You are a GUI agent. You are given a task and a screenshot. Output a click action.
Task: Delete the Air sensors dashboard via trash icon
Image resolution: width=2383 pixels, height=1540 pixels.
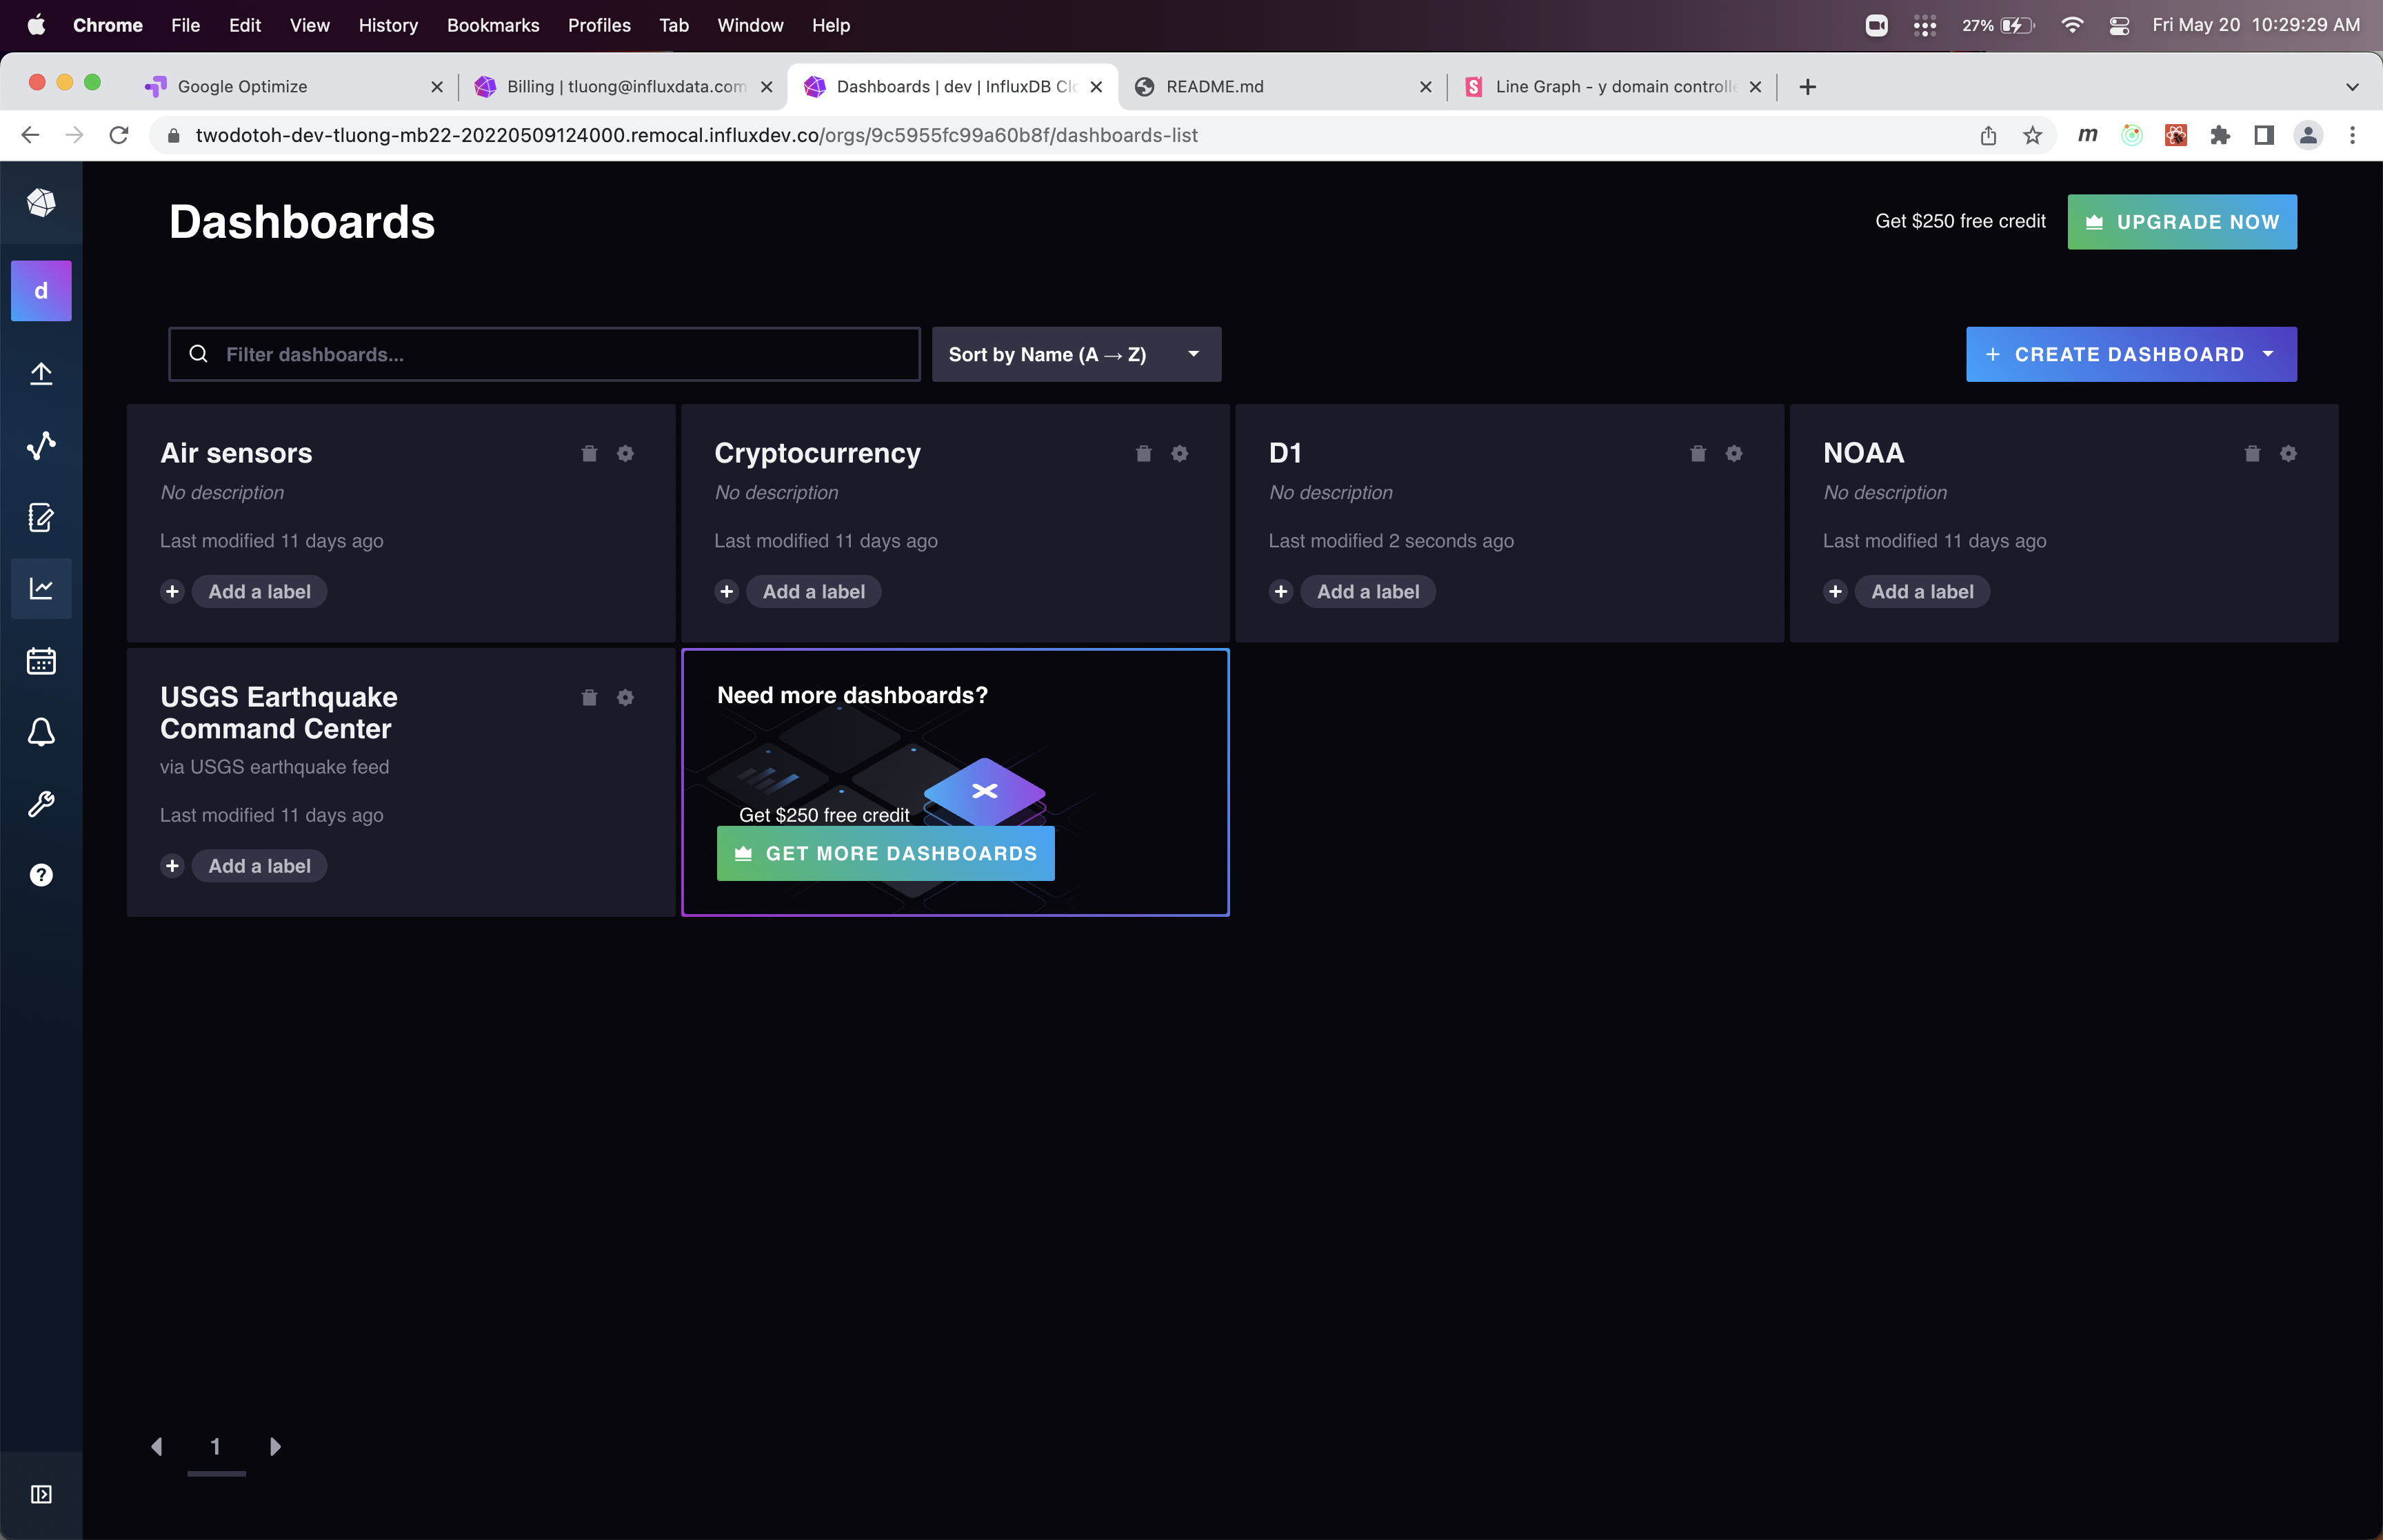(589, 454)
